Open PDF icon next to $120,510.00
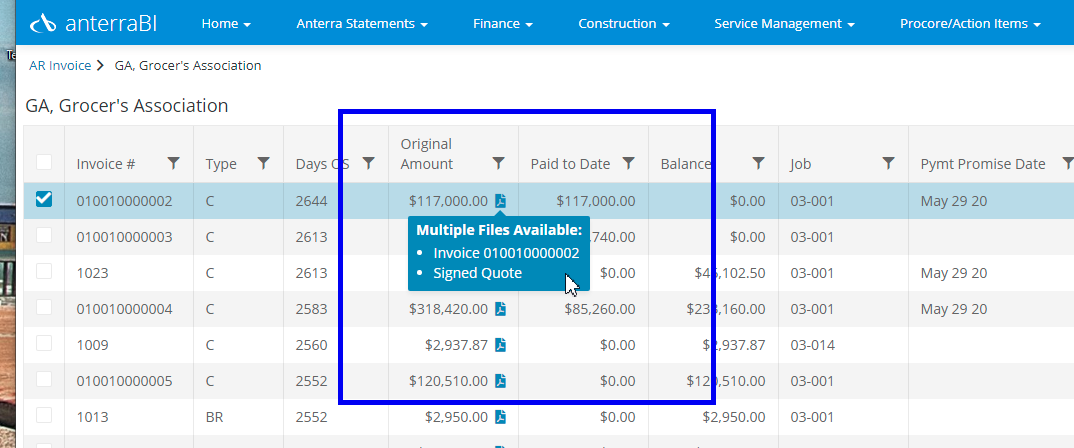This screenshot has height=448, width=1074. pos(501,381)
